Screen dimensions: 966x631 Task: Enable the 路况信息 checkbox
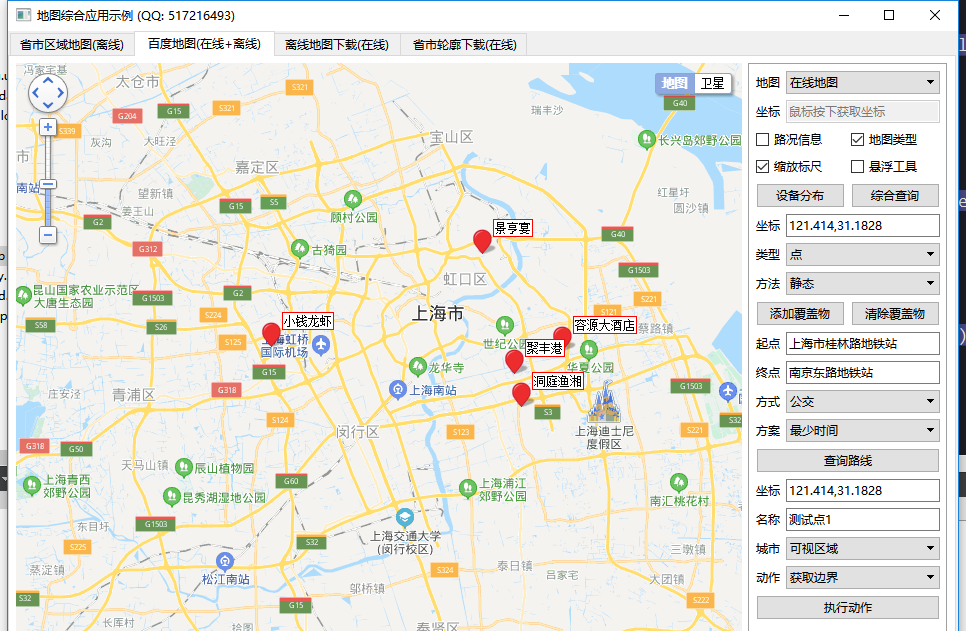(763, 140)
